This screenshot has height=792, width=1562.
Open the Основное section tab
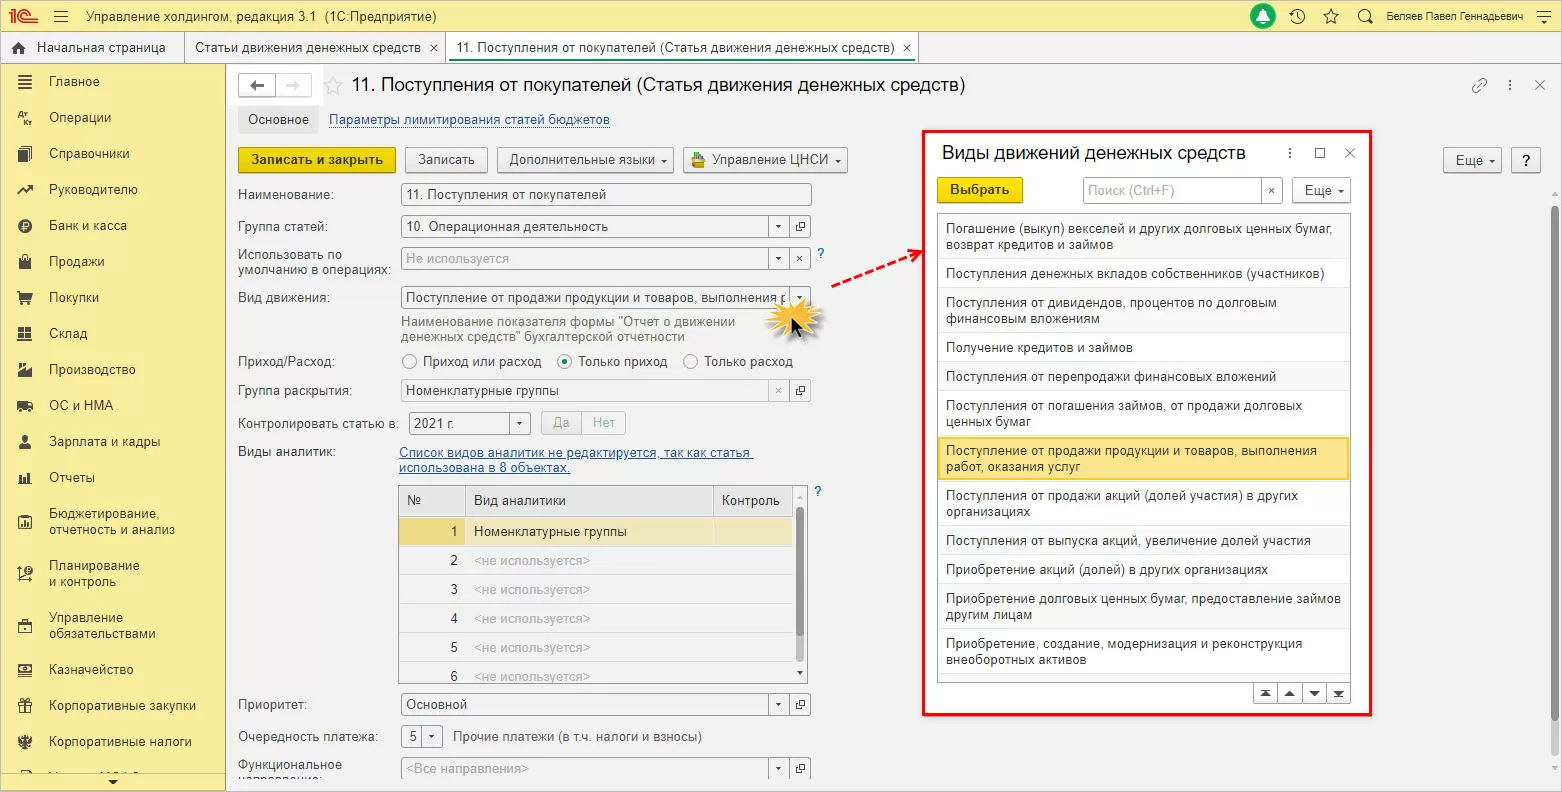(279, 120)
